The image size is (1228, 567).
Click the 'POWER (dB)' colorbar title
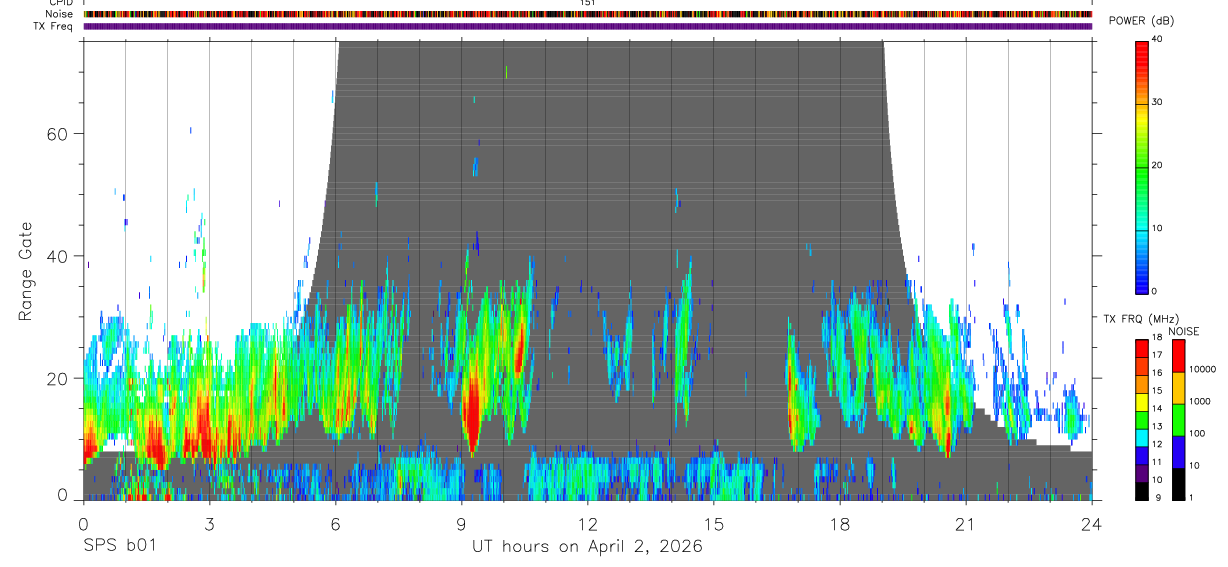pyautogui.click(x=1141, y=21)
